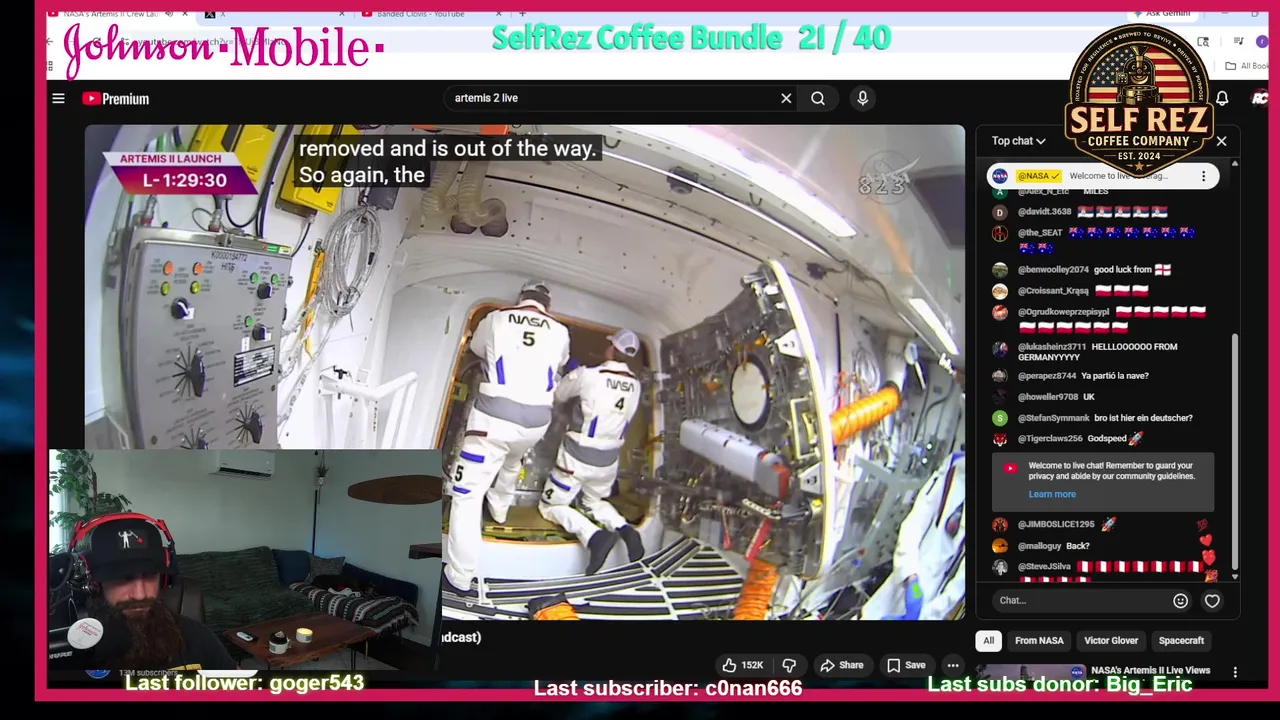The image size is (1280, 720).
Task: Select the 'Spacecraft' filter chip
Action: coord(1181,640)
